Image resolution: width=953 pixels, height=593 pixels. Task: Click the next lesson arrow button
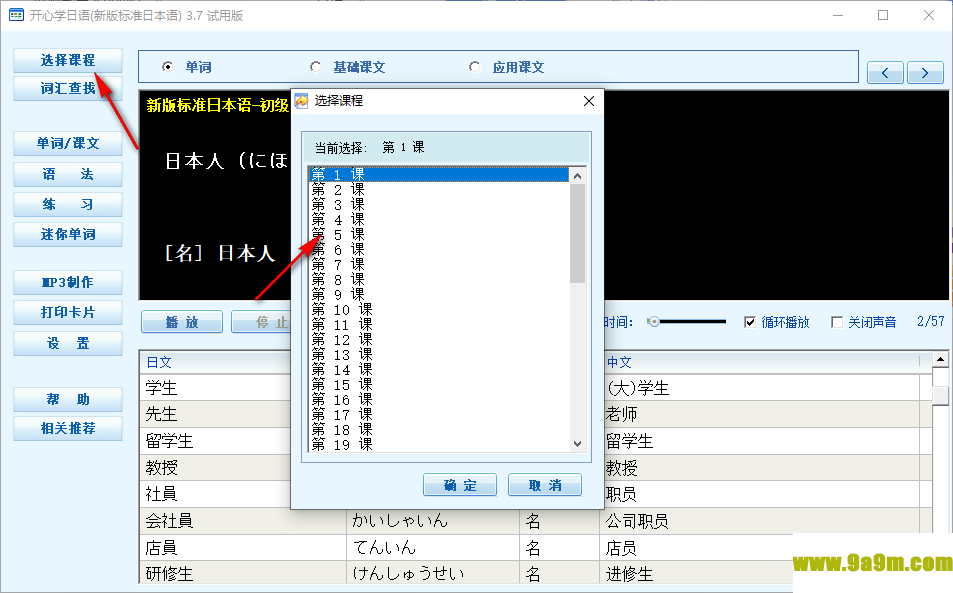[x=924, y=72]
